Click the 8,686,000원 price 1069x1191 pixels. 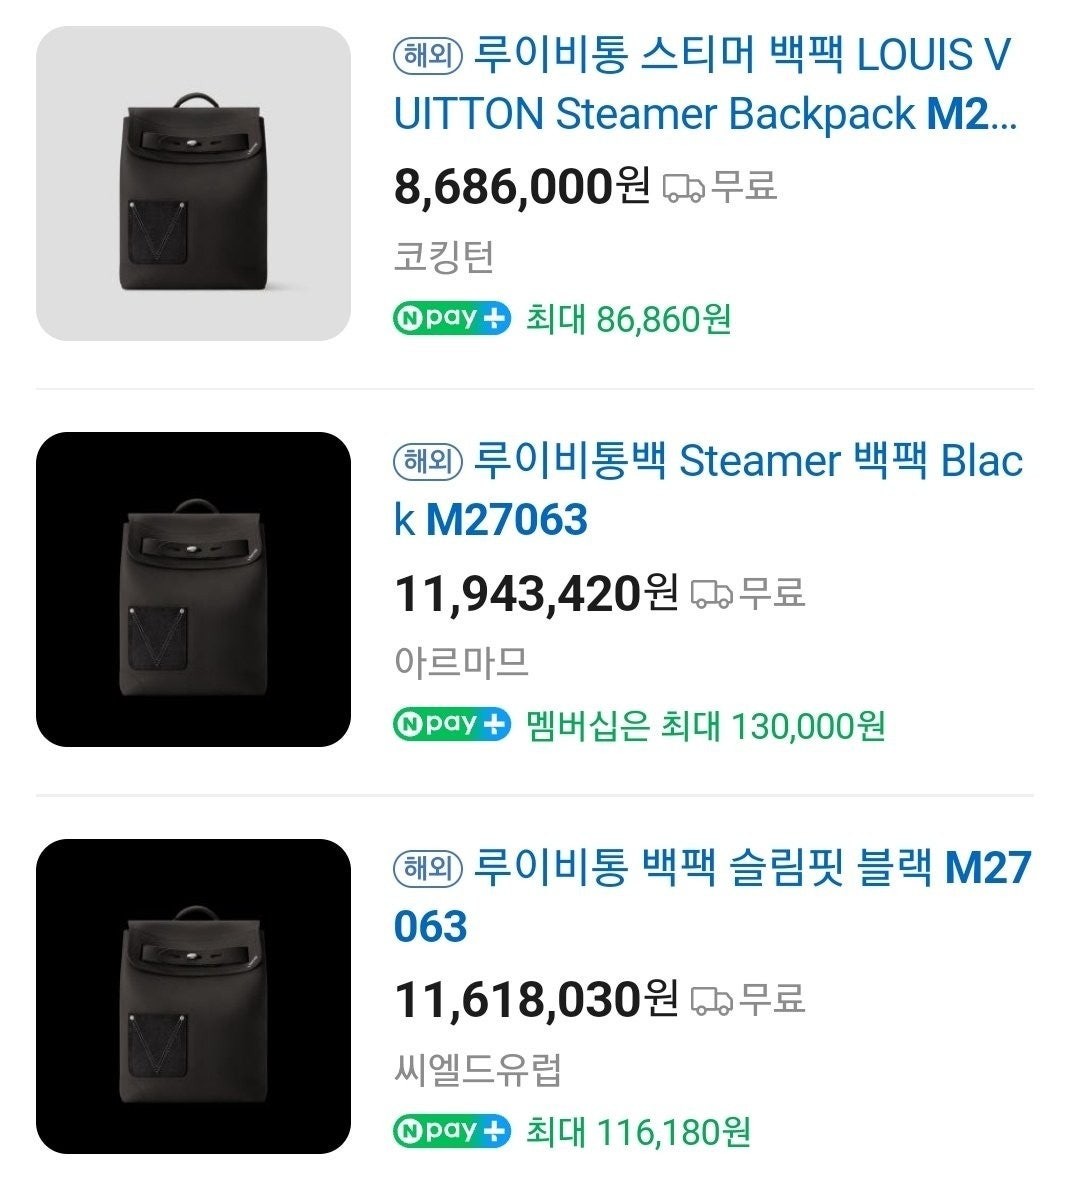(521, 187)
